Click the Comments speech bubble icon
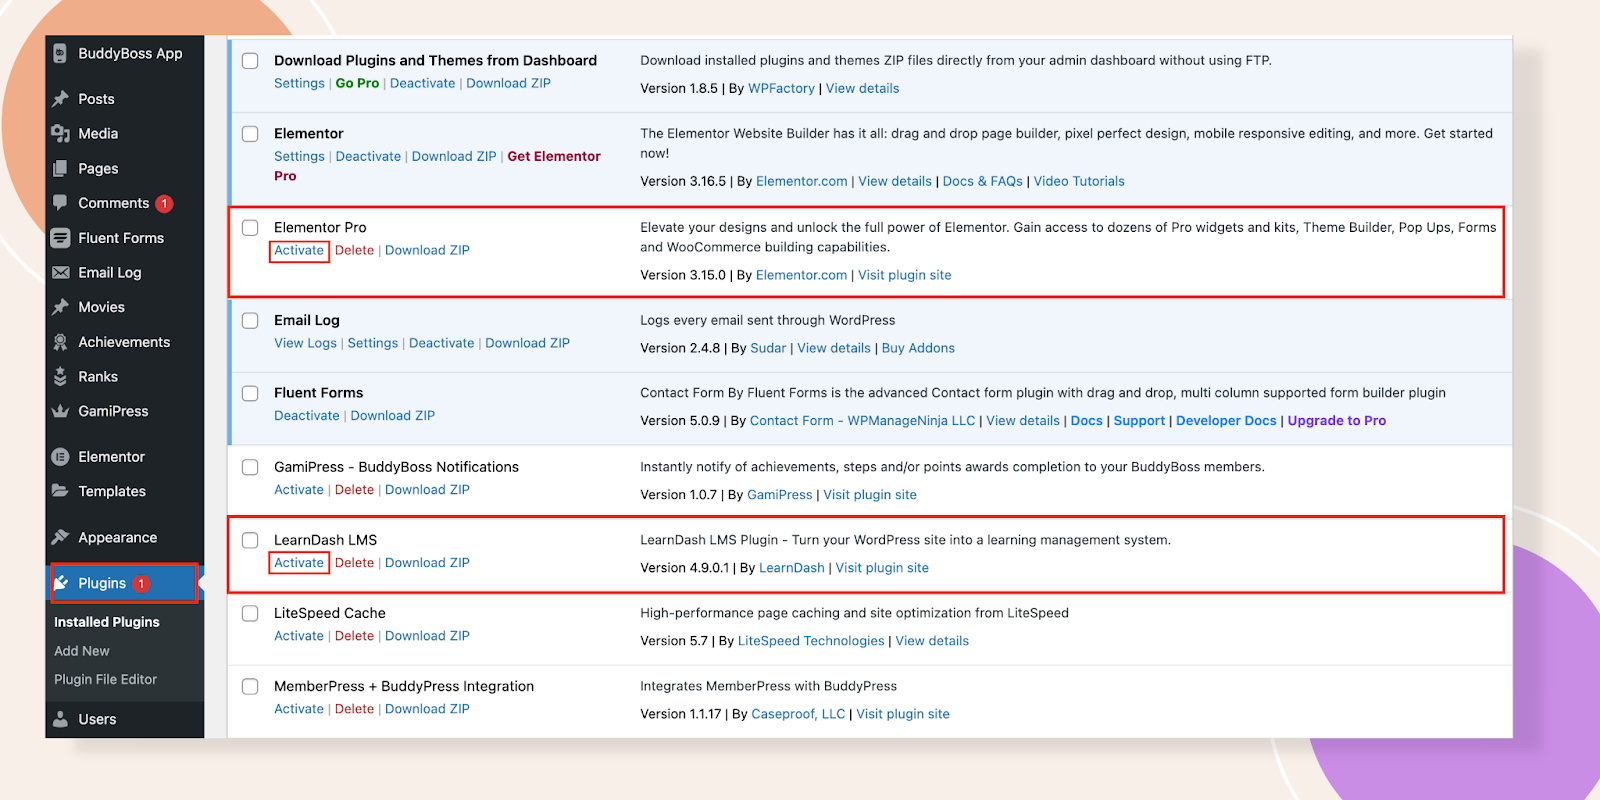 [x=60, y=203]
